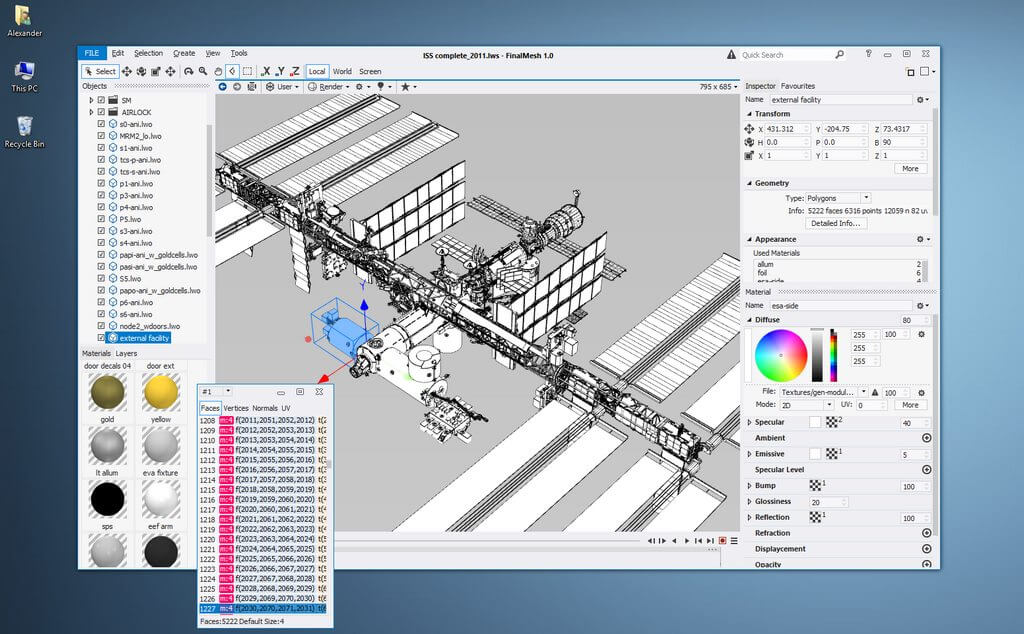Screen dimensions: 1024x634
Task: Open the Inspector settings gear
Action: click(x=922, y=99)
